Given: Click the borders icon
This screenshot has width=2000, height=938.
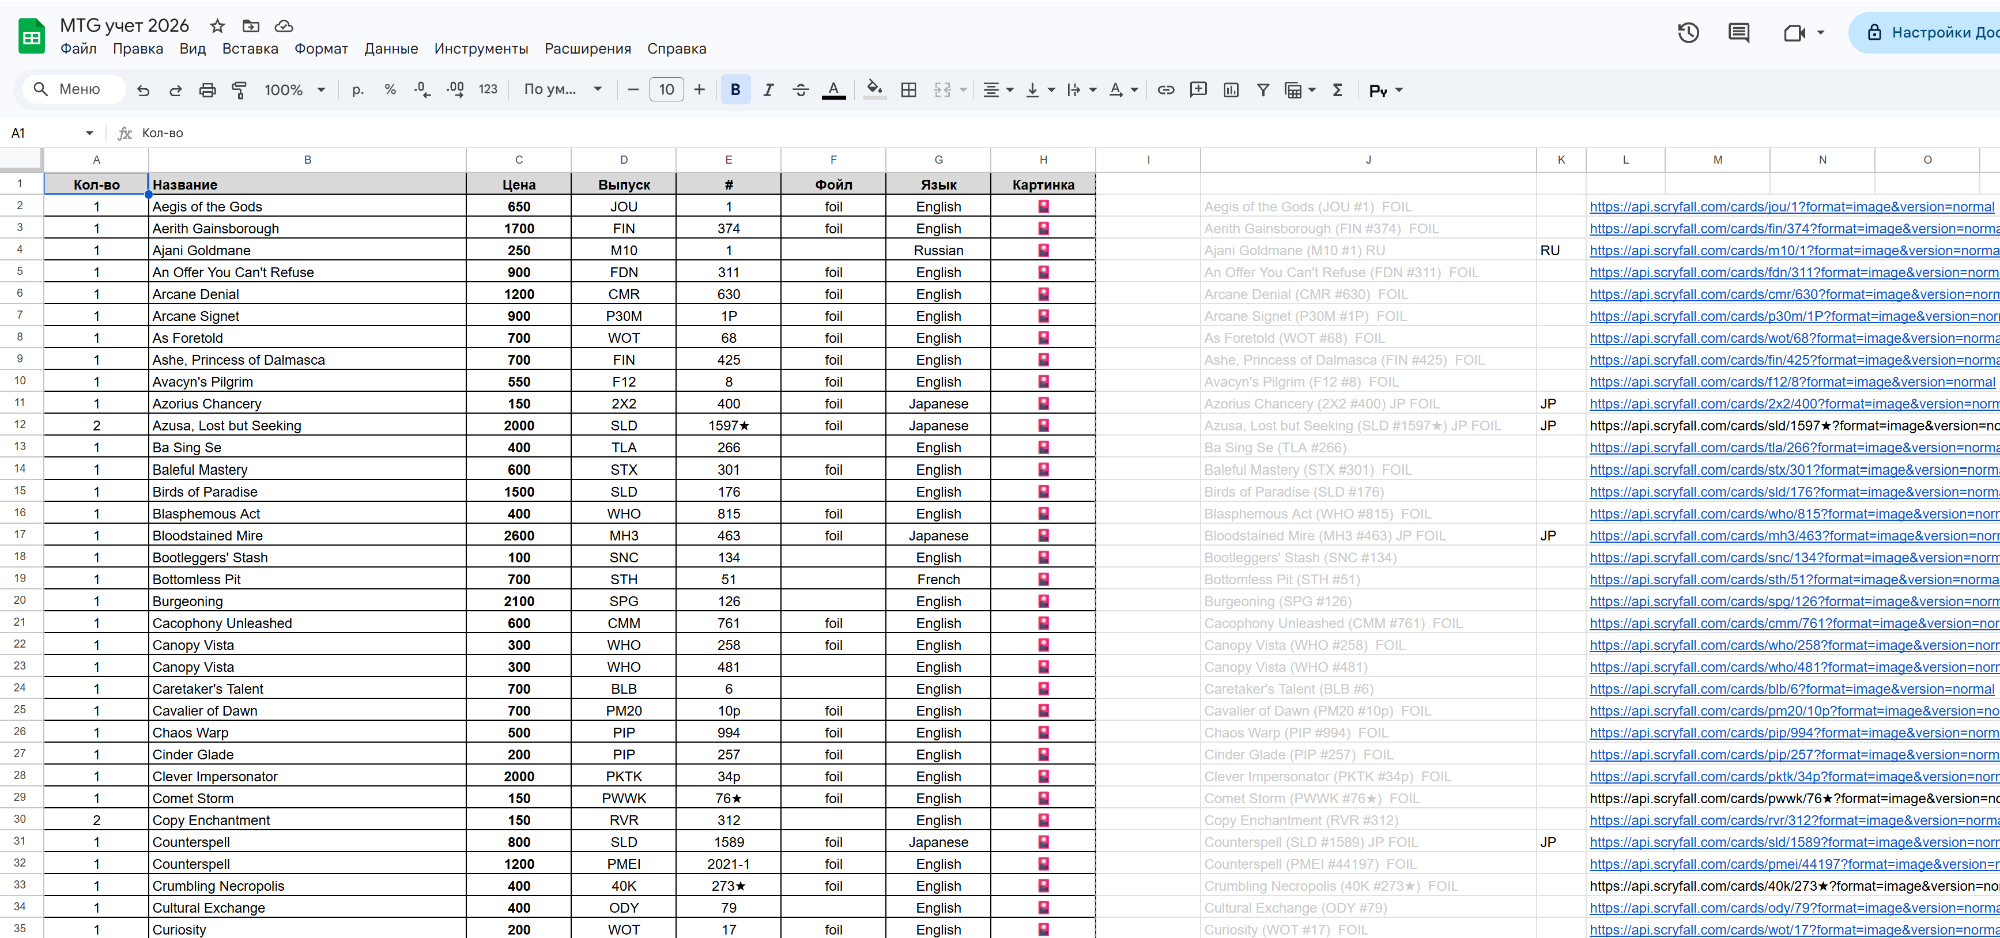Looking at the screenshot, I should pyautogui.click(x=908, y=90).
